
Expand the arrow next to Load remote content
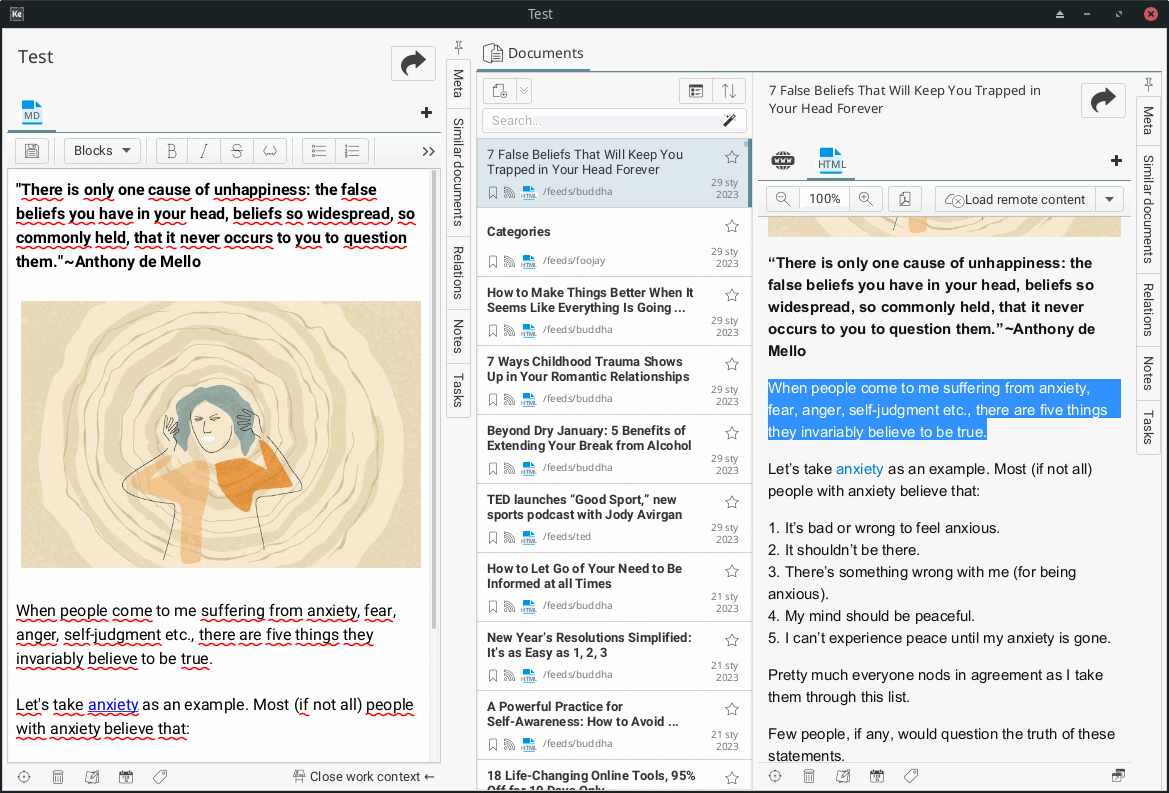1109,199
